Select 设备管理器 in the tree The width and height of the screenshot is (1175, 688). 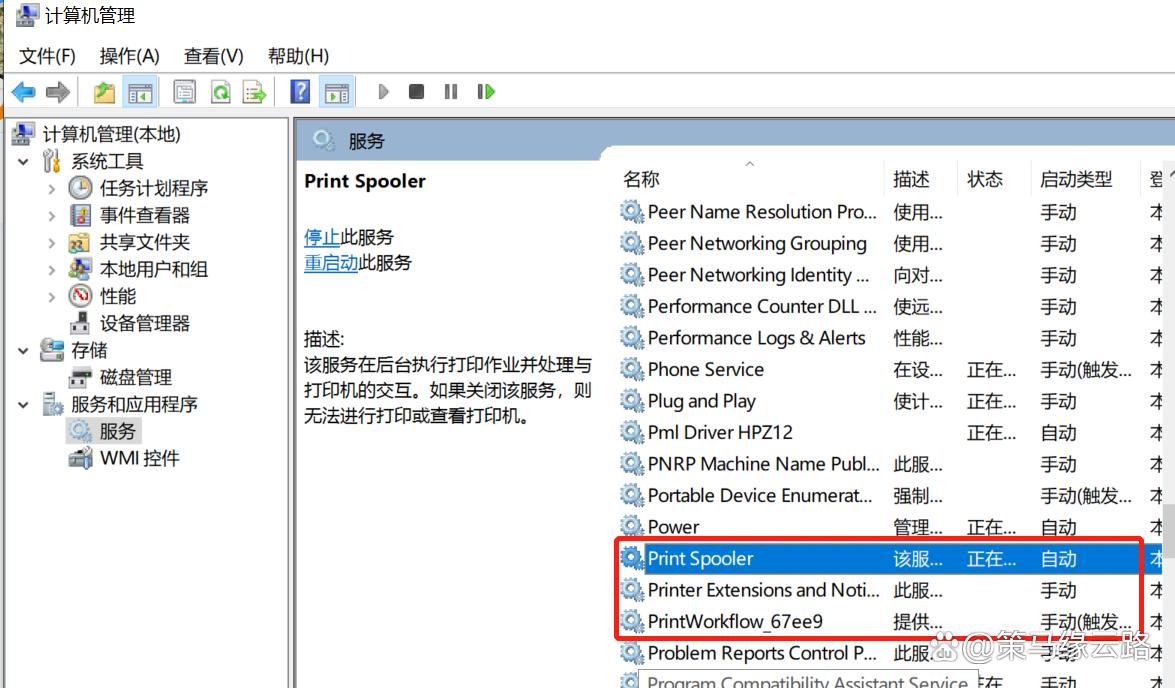click(x=145, y=323)
